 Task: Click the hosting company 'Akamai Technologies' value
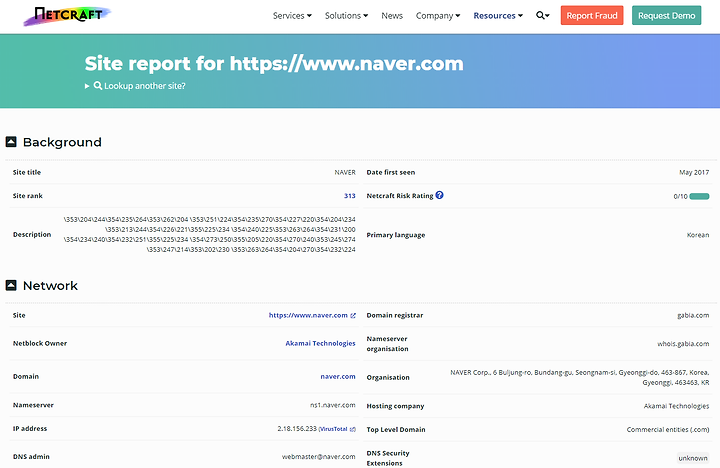pos(676,406)
